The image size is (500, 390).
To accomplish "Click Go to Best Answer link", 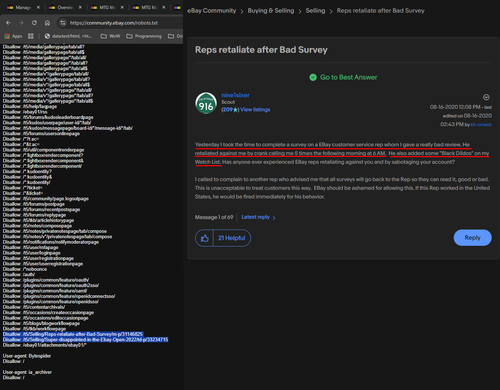I will (x=348, y=77).
